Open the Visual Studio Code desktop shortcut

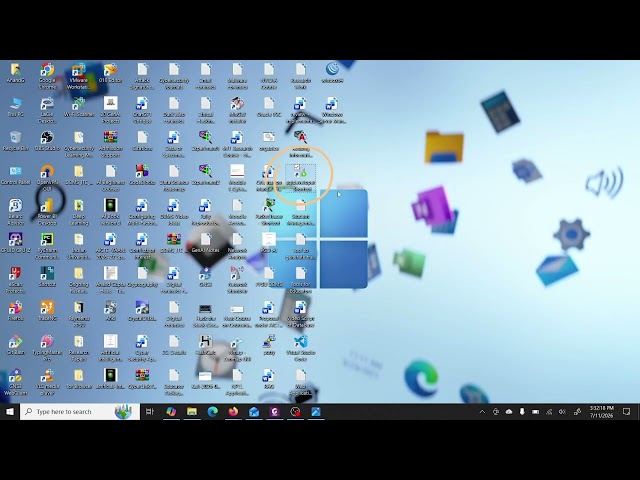(x=300, y=347)
